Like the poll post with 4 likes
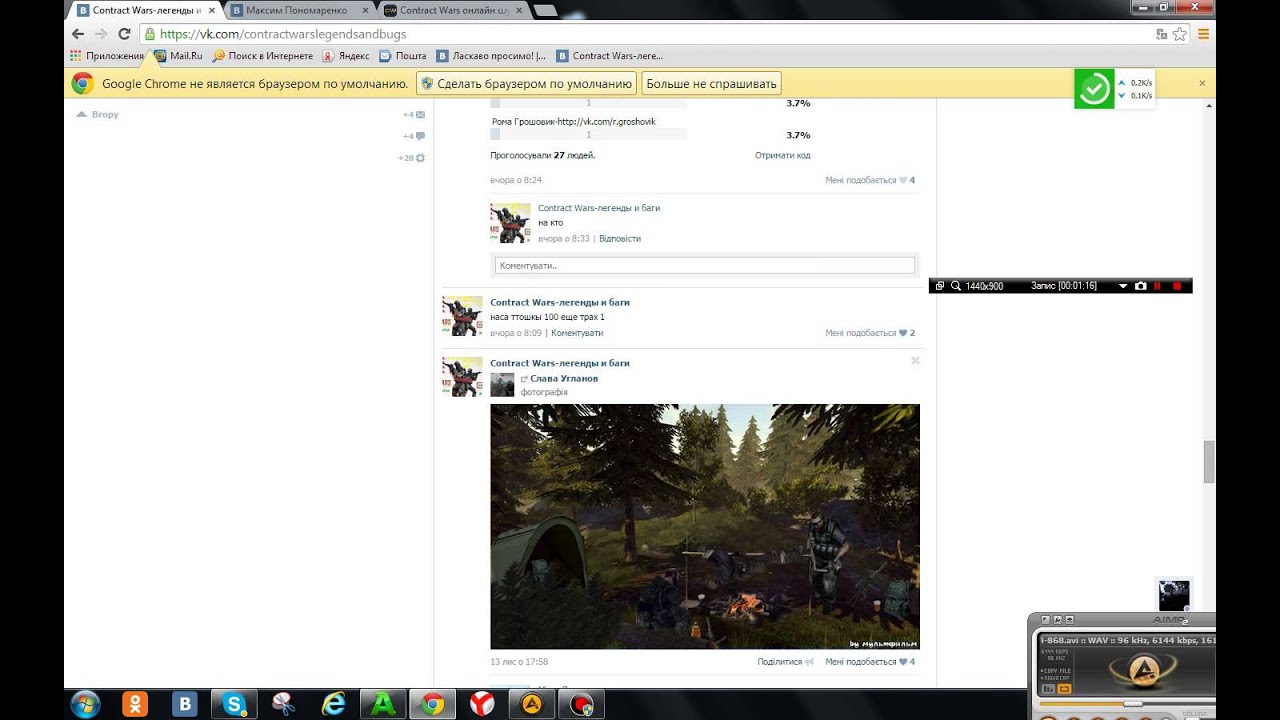The width and height of the screenshot is (1280, 720). (870, 180)
